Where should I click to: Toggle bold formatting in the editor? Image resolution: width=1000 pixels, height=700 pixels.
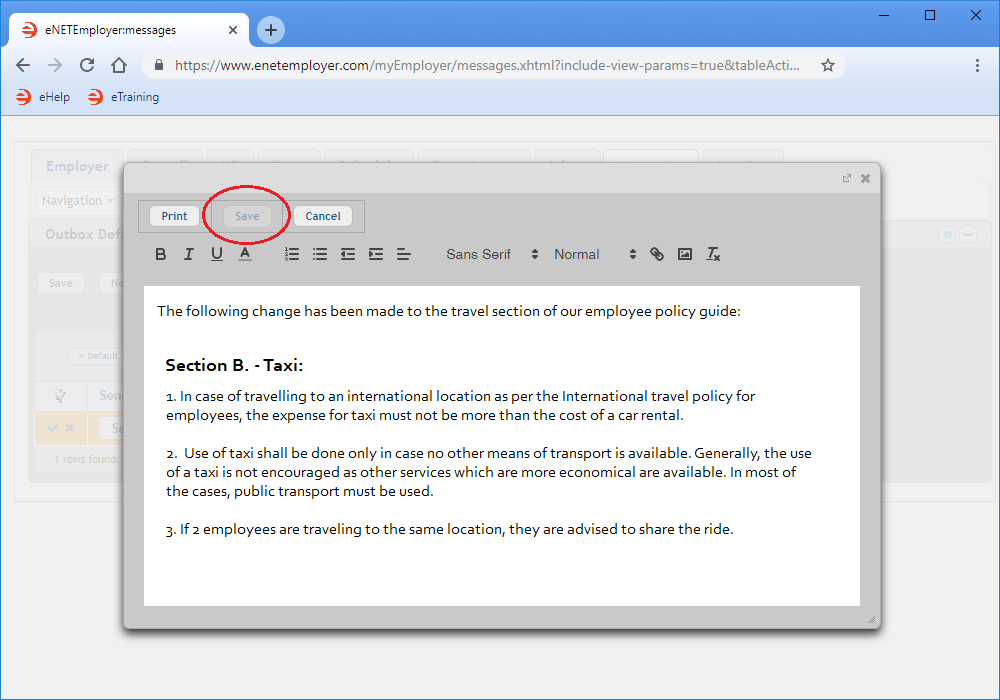point(161,254)
